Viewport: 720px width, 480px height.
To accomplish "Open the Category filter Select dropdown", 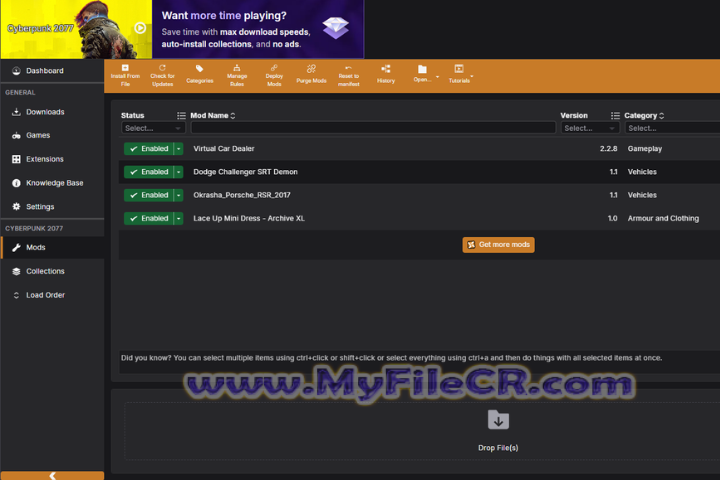I will [672, 128].
